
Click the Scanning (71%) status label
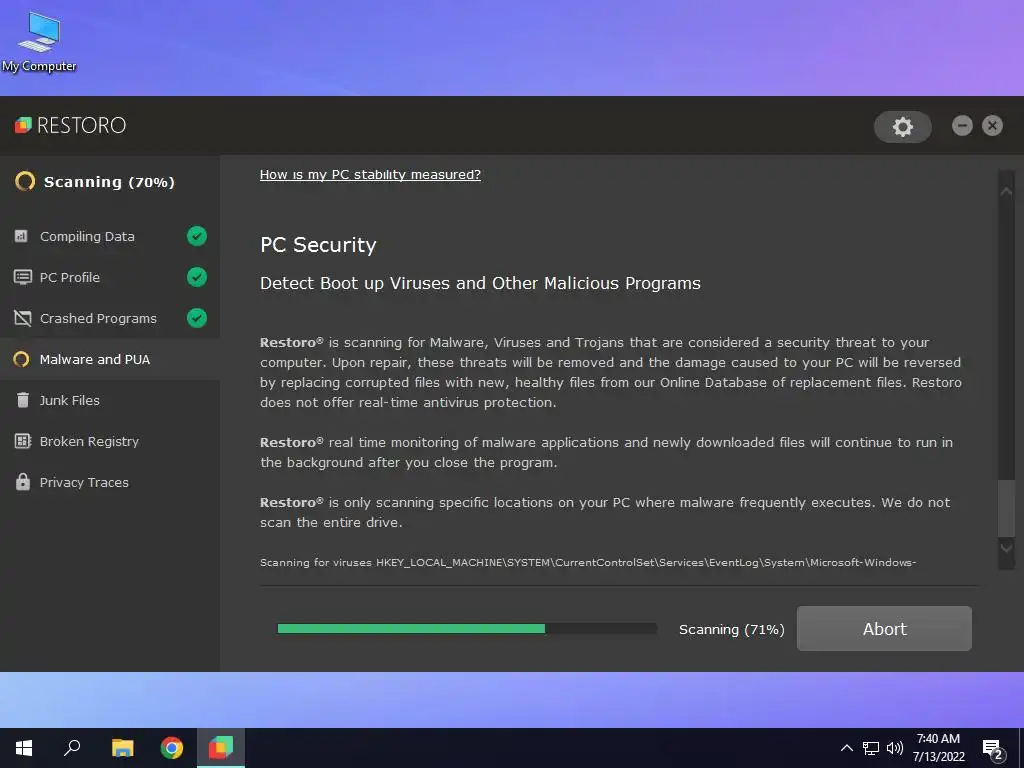click(x=731, y=630)
